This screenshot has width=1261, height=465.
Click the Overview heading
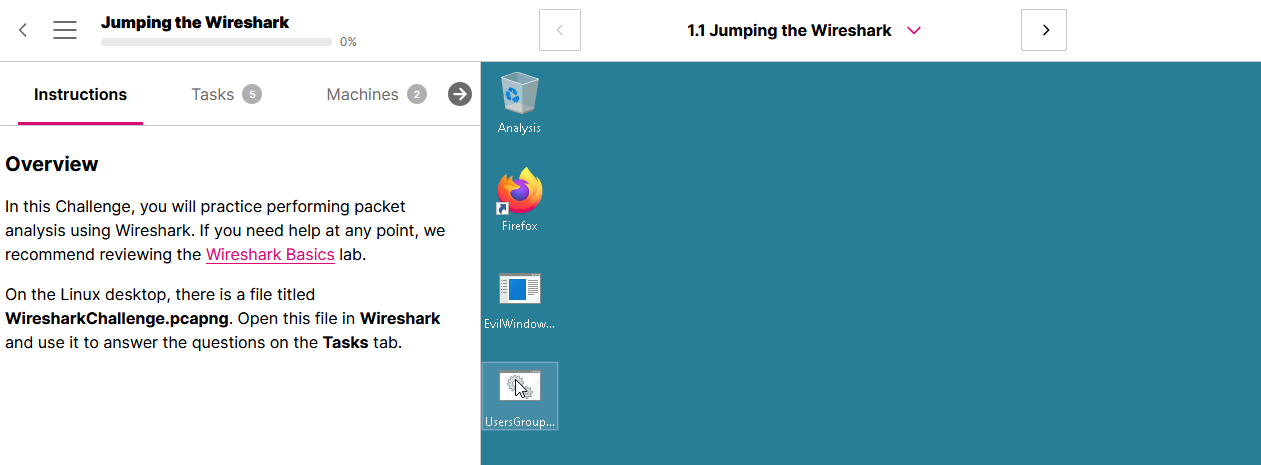52,164
